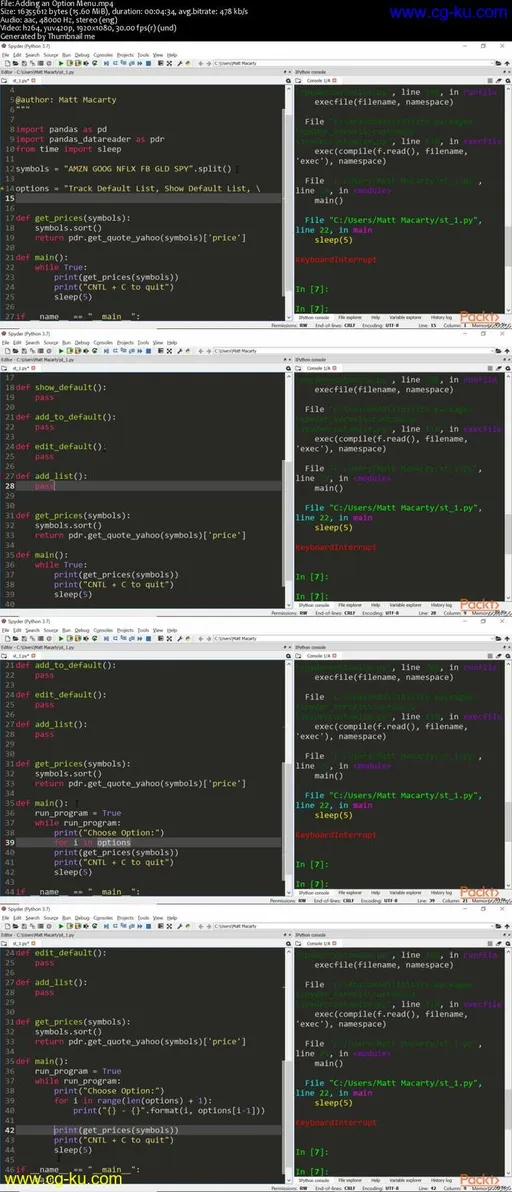
Task: Select IPython console bottom tab in 'import pandas' frame
Action: point(314,317)
